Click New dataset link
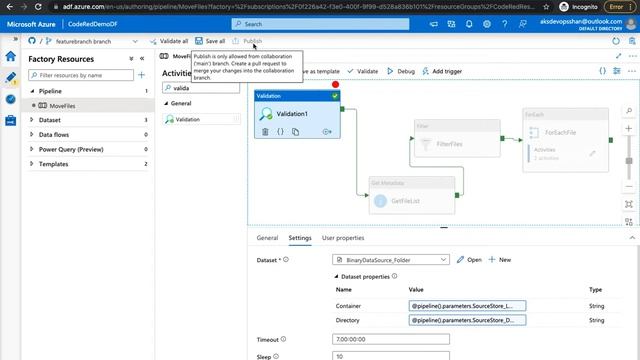Viewport: 640px width, 360px height. [x=500, y=260]
